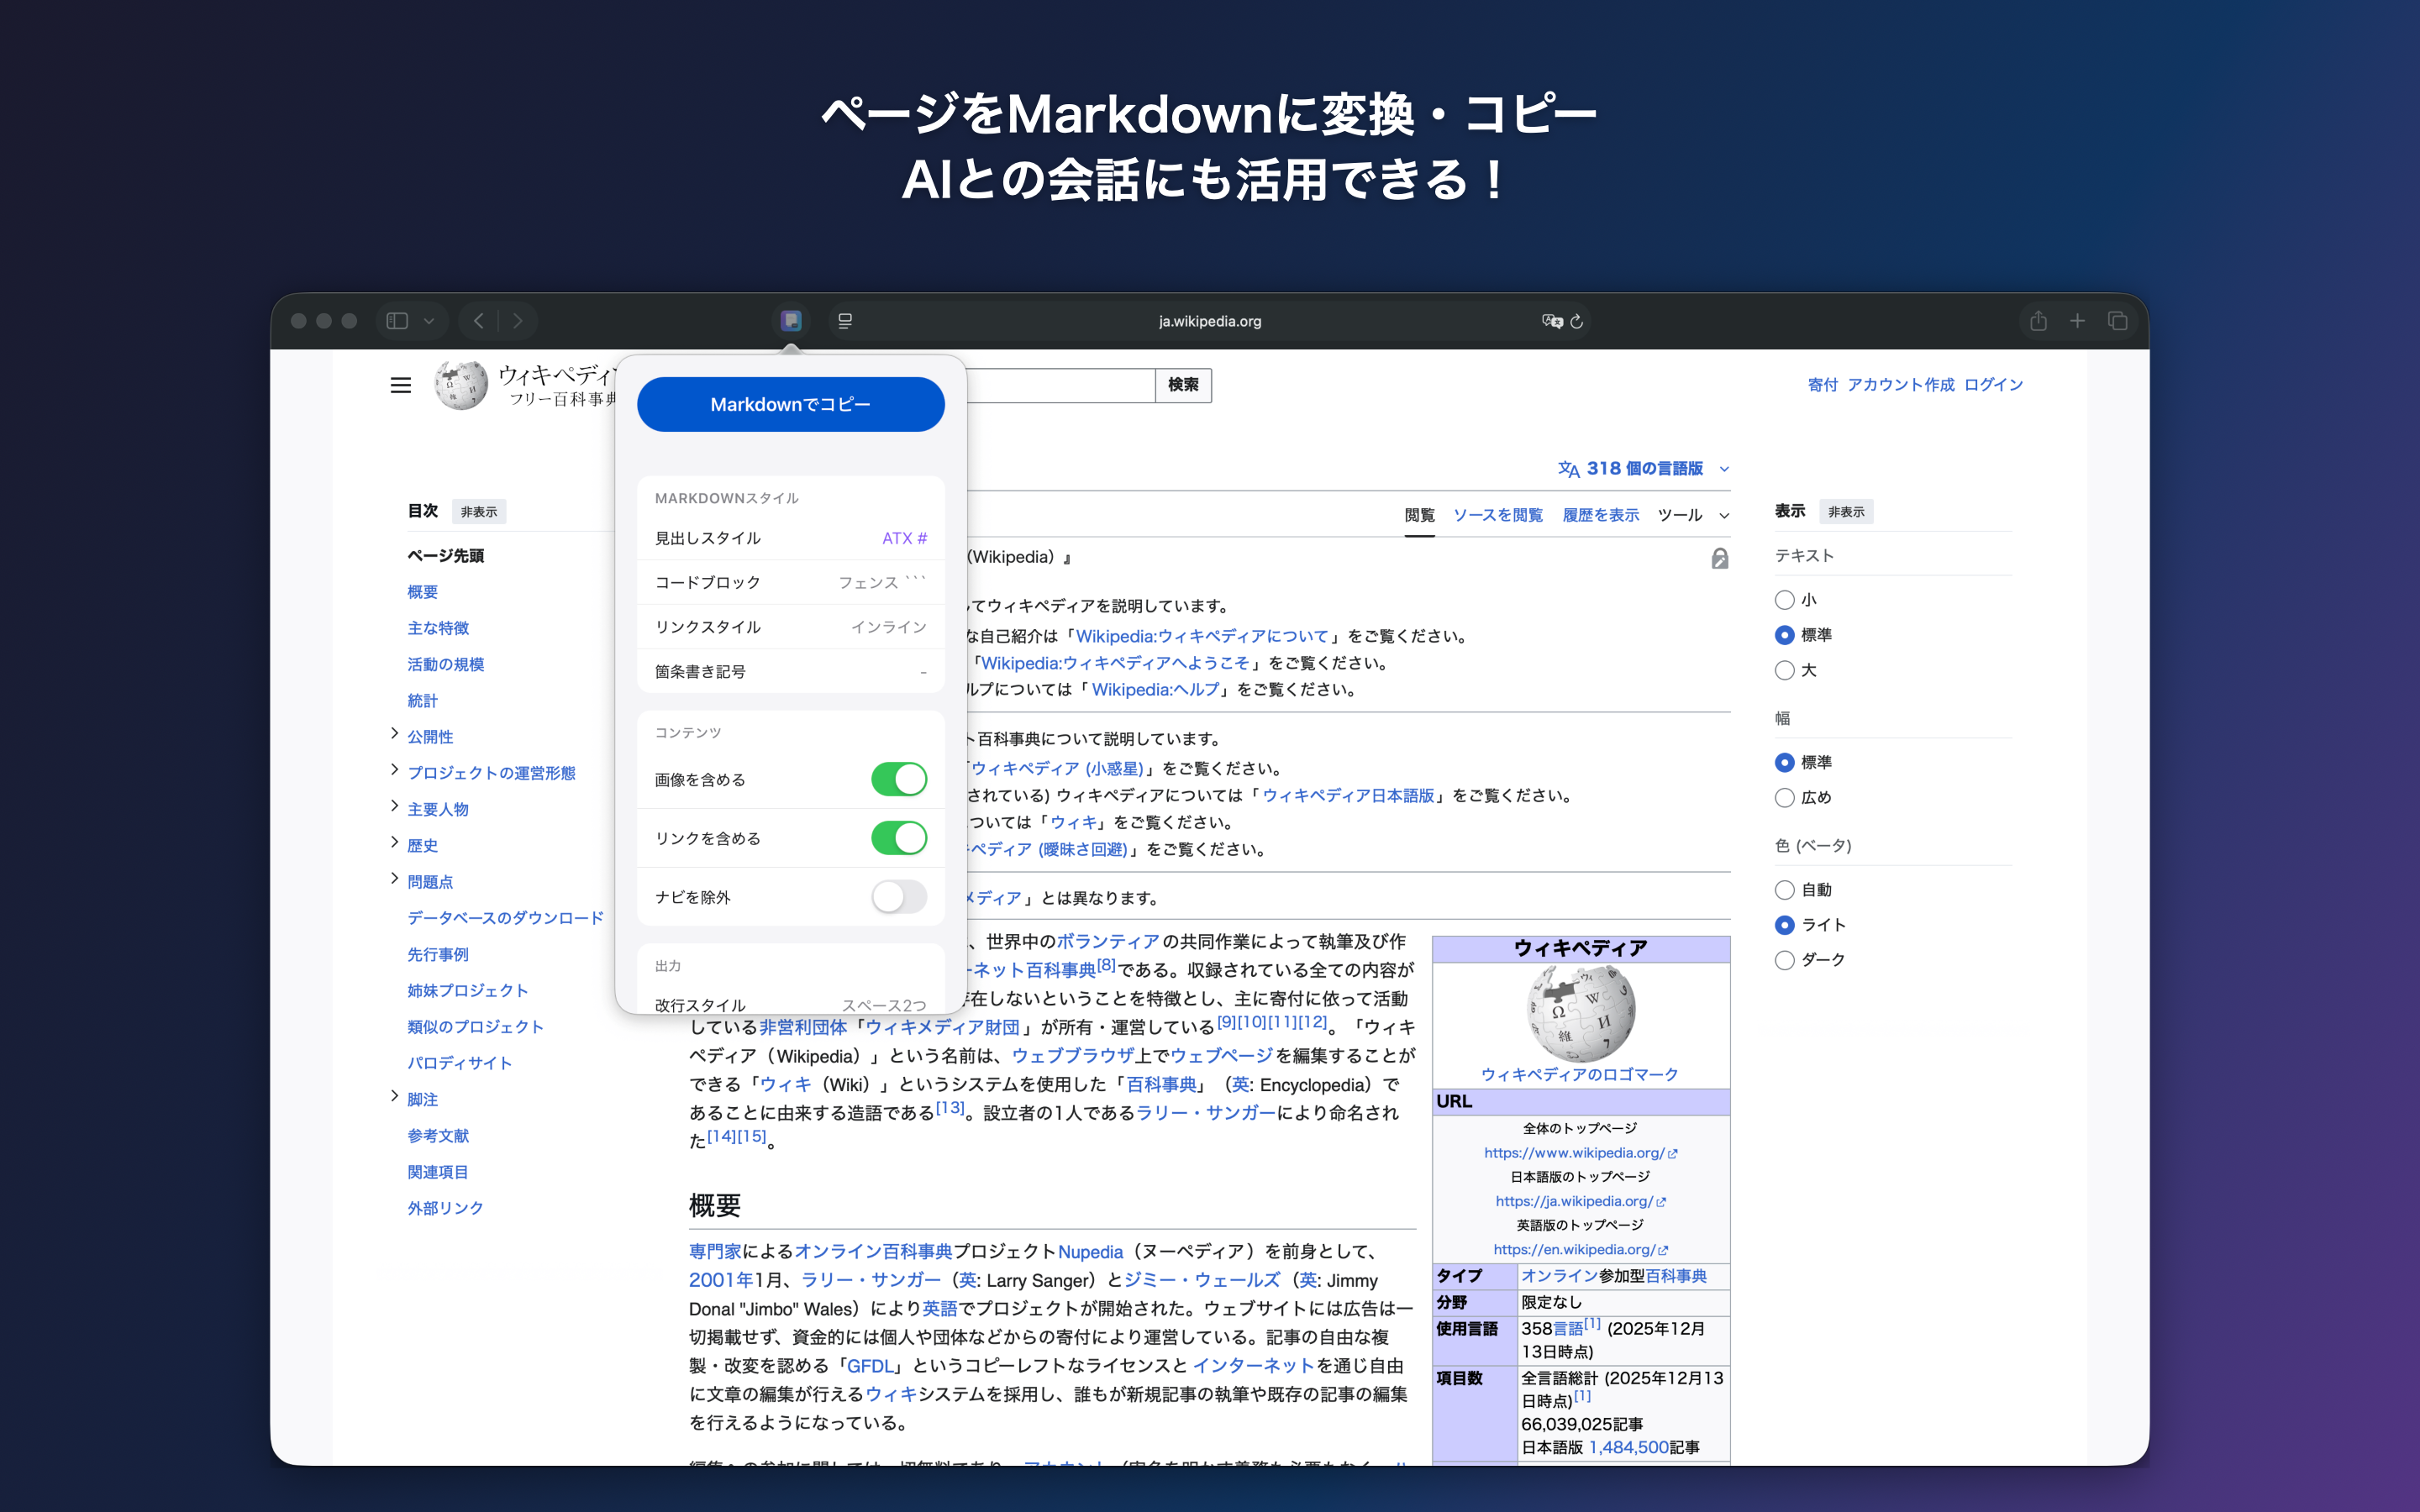
Task: Open the Safari reader view icon
Action: pyautogui.click(x=845, y=321)
